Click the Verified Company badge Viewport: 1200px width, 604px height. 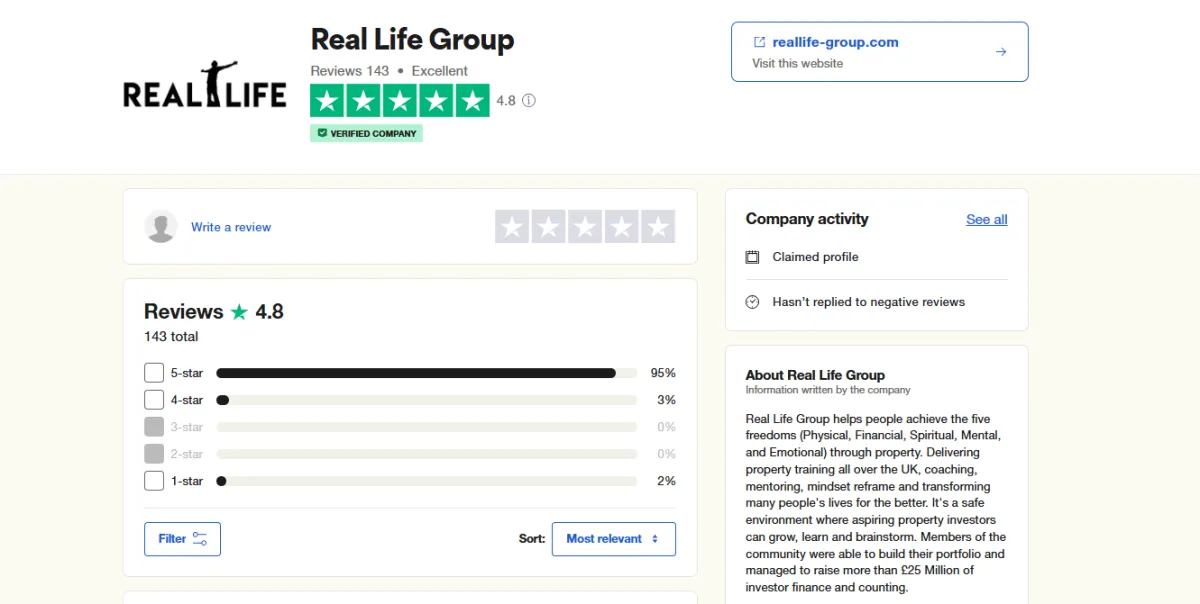pyautogui.click(x=366, y=133)
